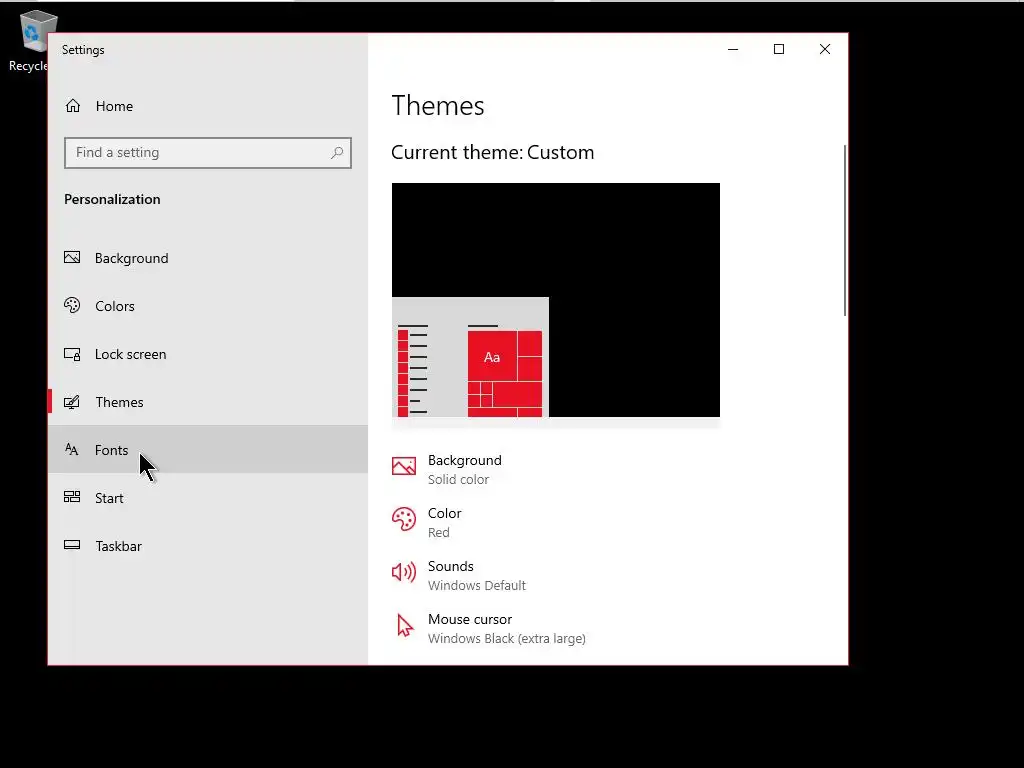Click the red Mouse cursor arrow icon
The height and width of the screenshot is (768, 1024).
(405, 626)
